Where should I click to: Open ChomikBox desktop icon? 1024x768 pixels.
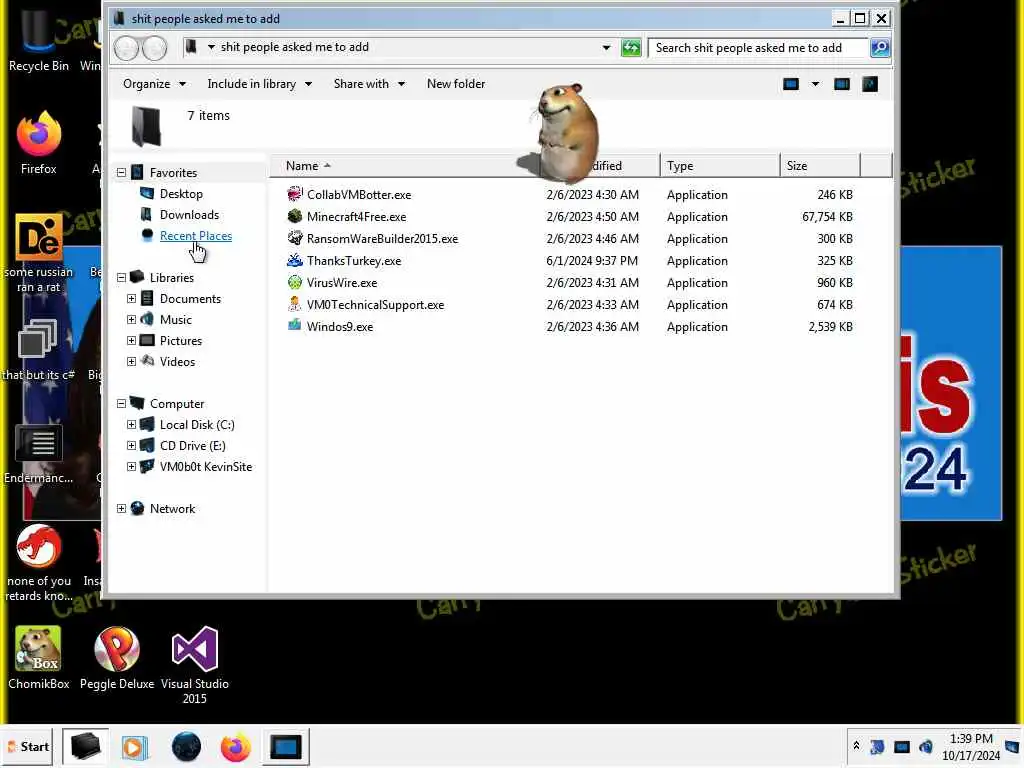point(39,658)
